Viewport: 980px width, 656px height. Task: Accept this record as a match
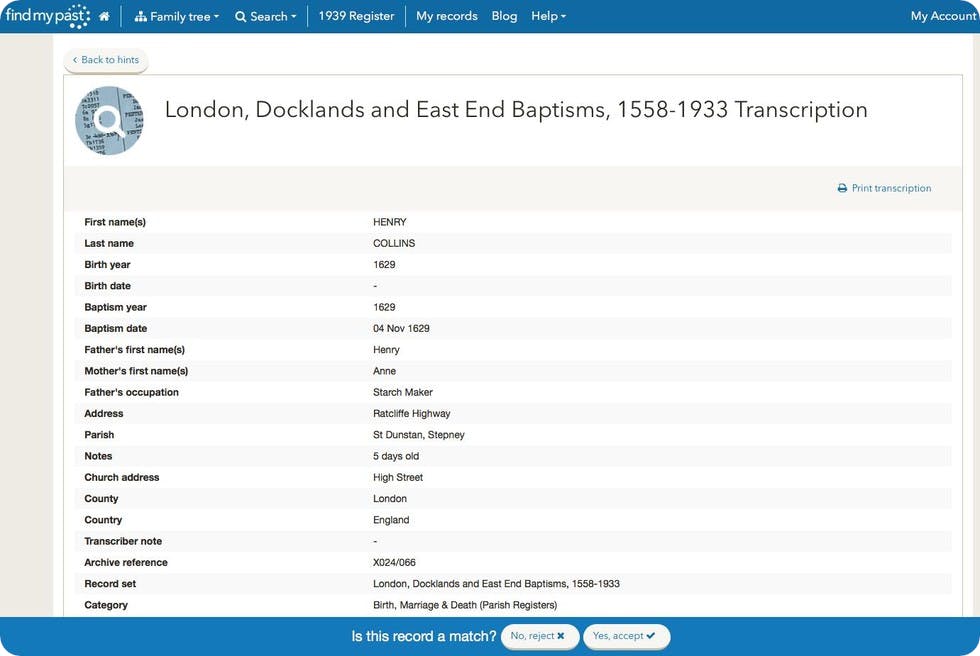click(x=625, y=636)
